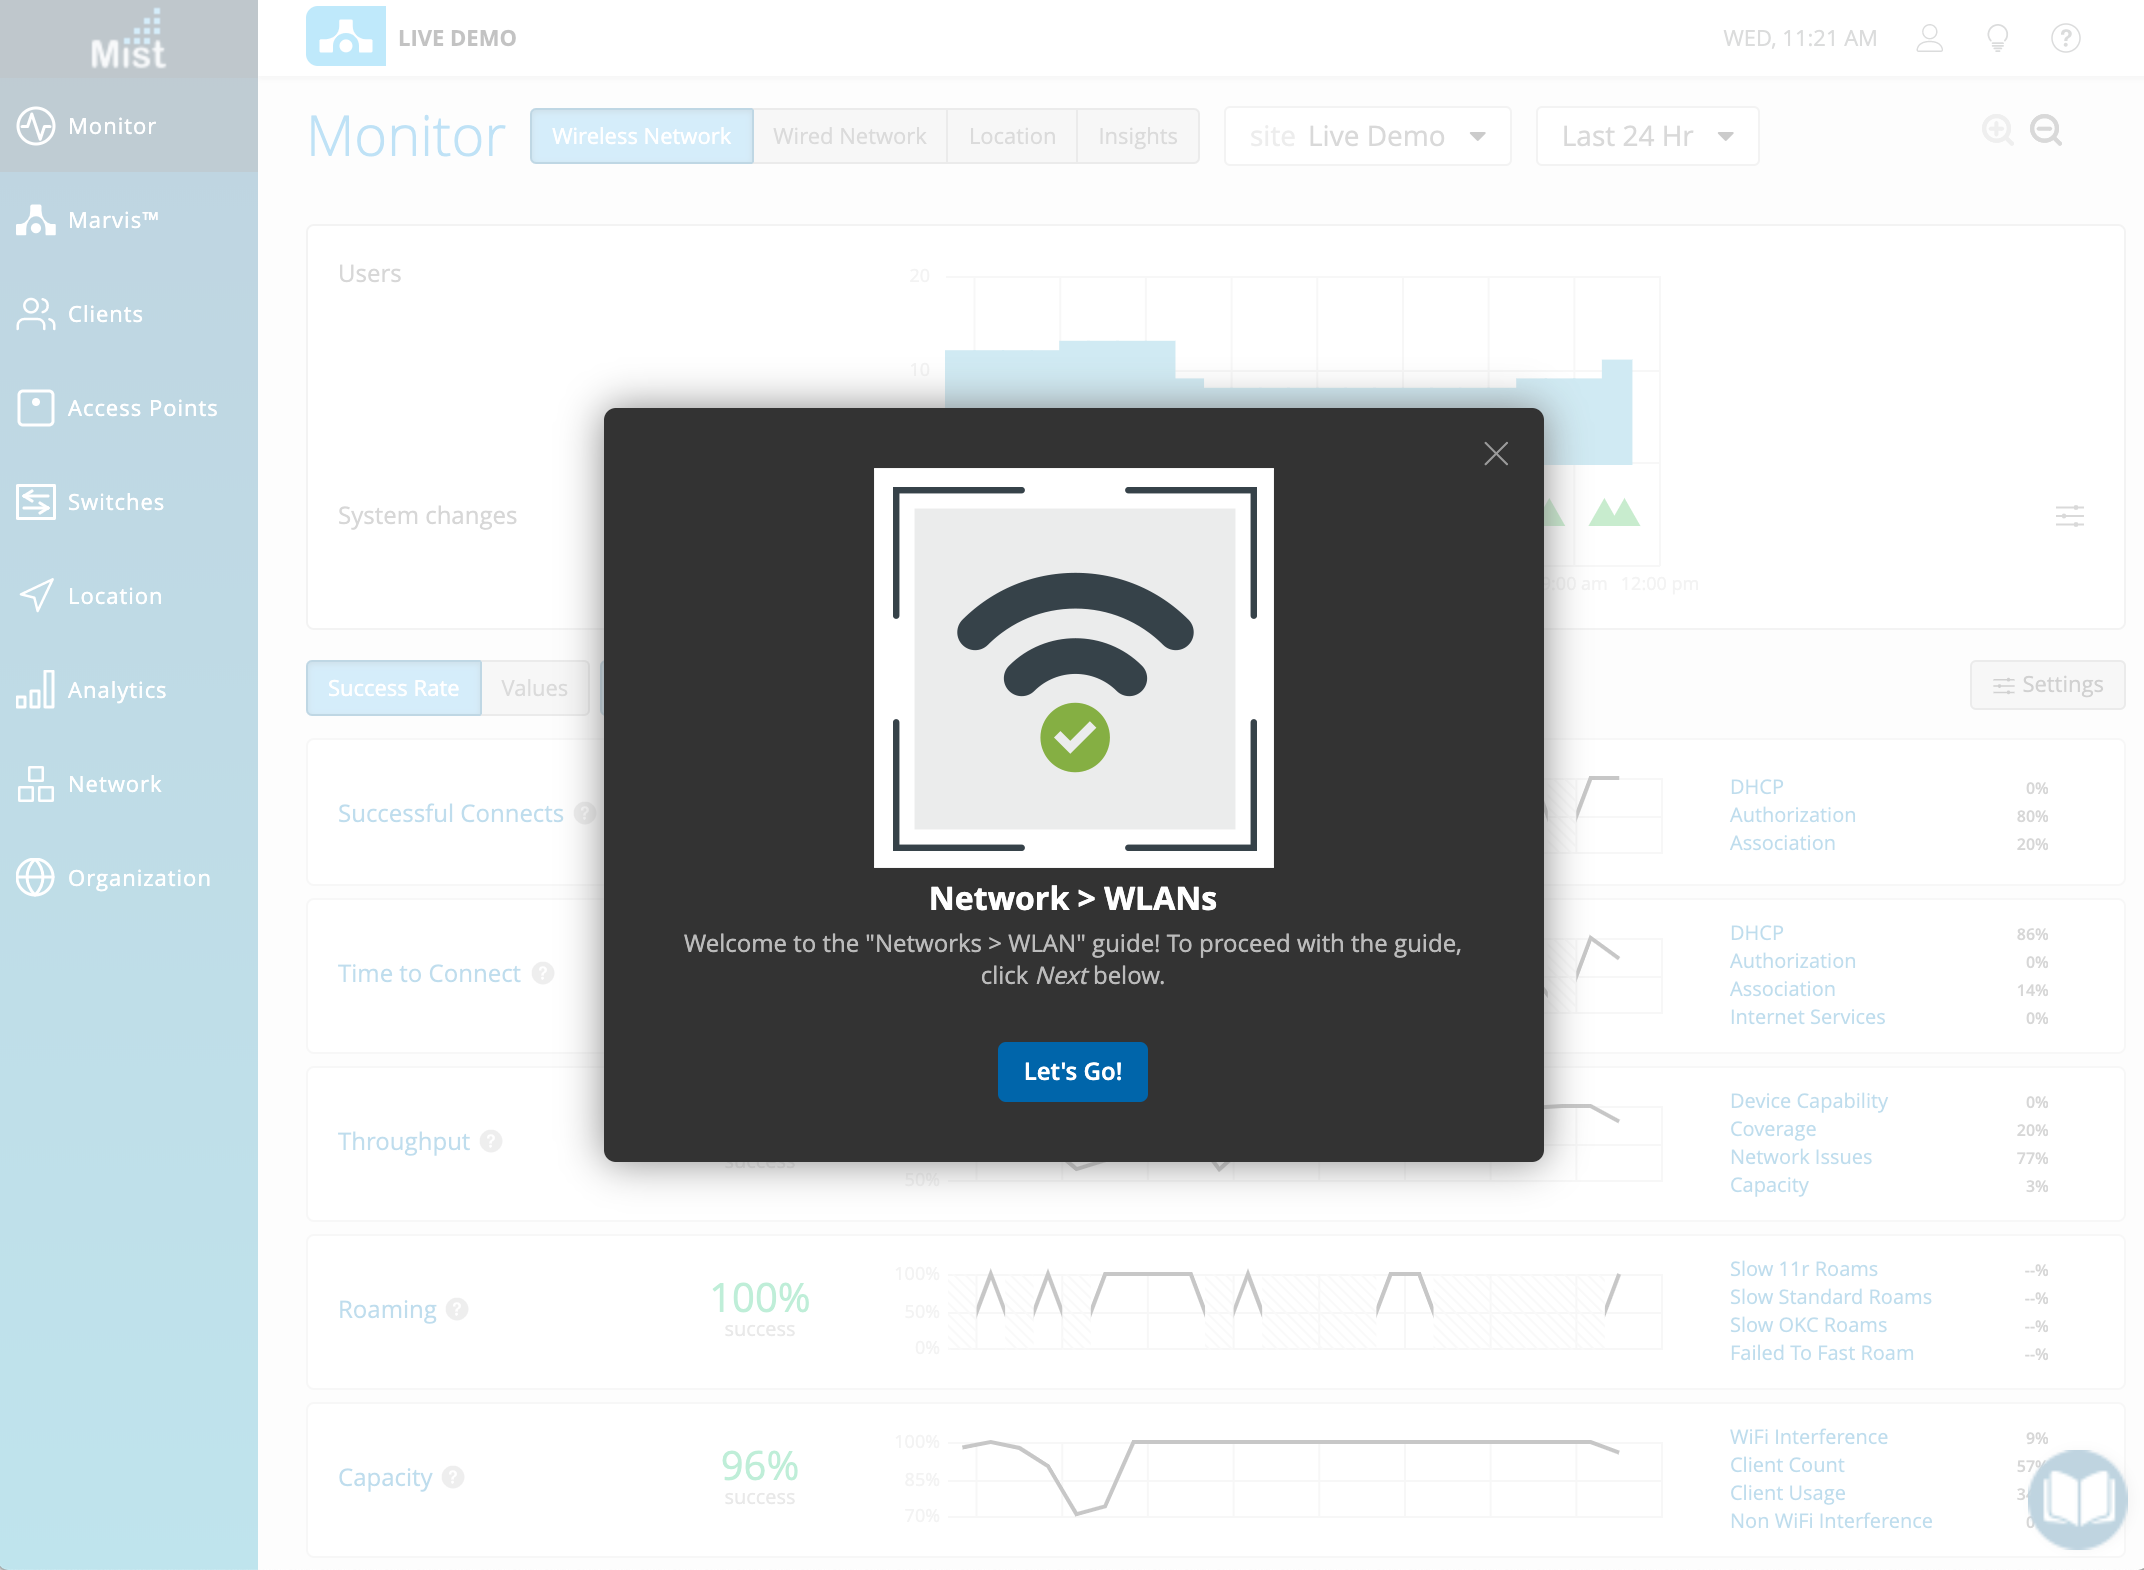
Task: Toggle the Success Rate view
Action: click(x=393, y=688)
